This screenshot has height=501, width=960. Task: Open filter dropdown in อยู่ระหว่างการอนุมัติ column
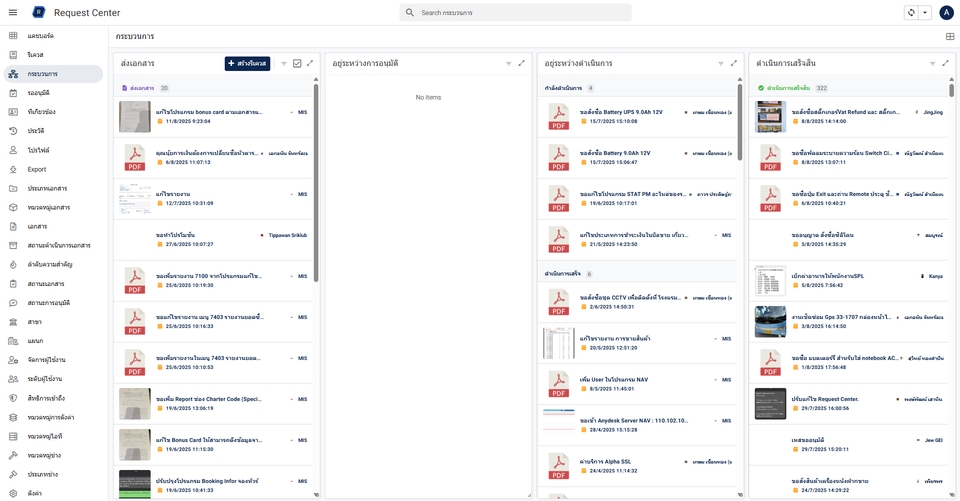[x=508, y=64]
